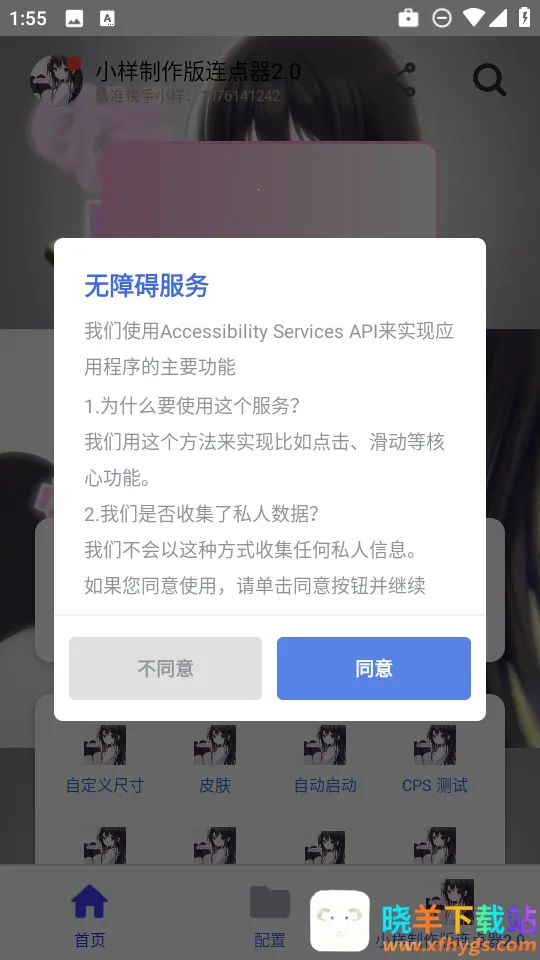
Task: Open the CPS 测试 icon
Action: 435,745
